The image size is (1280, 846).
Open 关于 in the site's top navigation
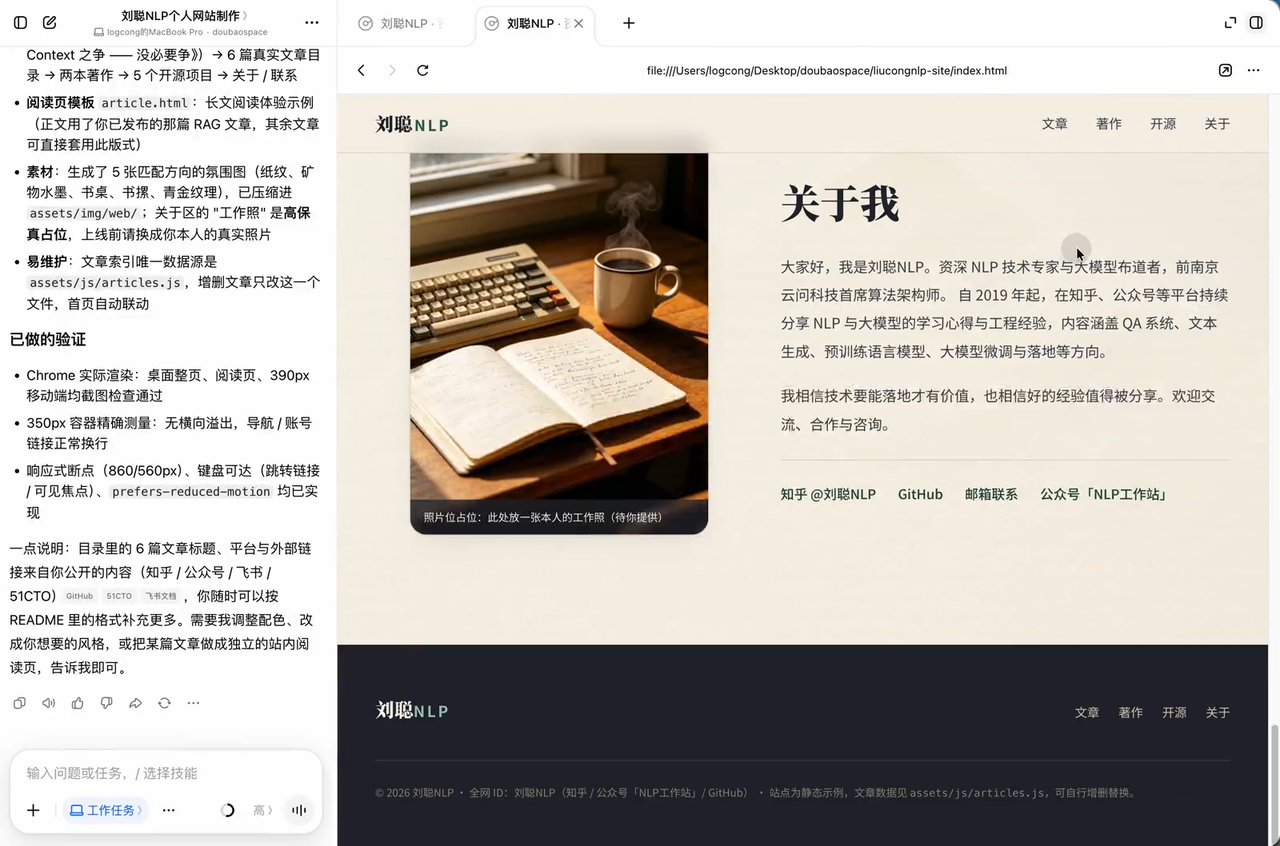pos(1217,124)
